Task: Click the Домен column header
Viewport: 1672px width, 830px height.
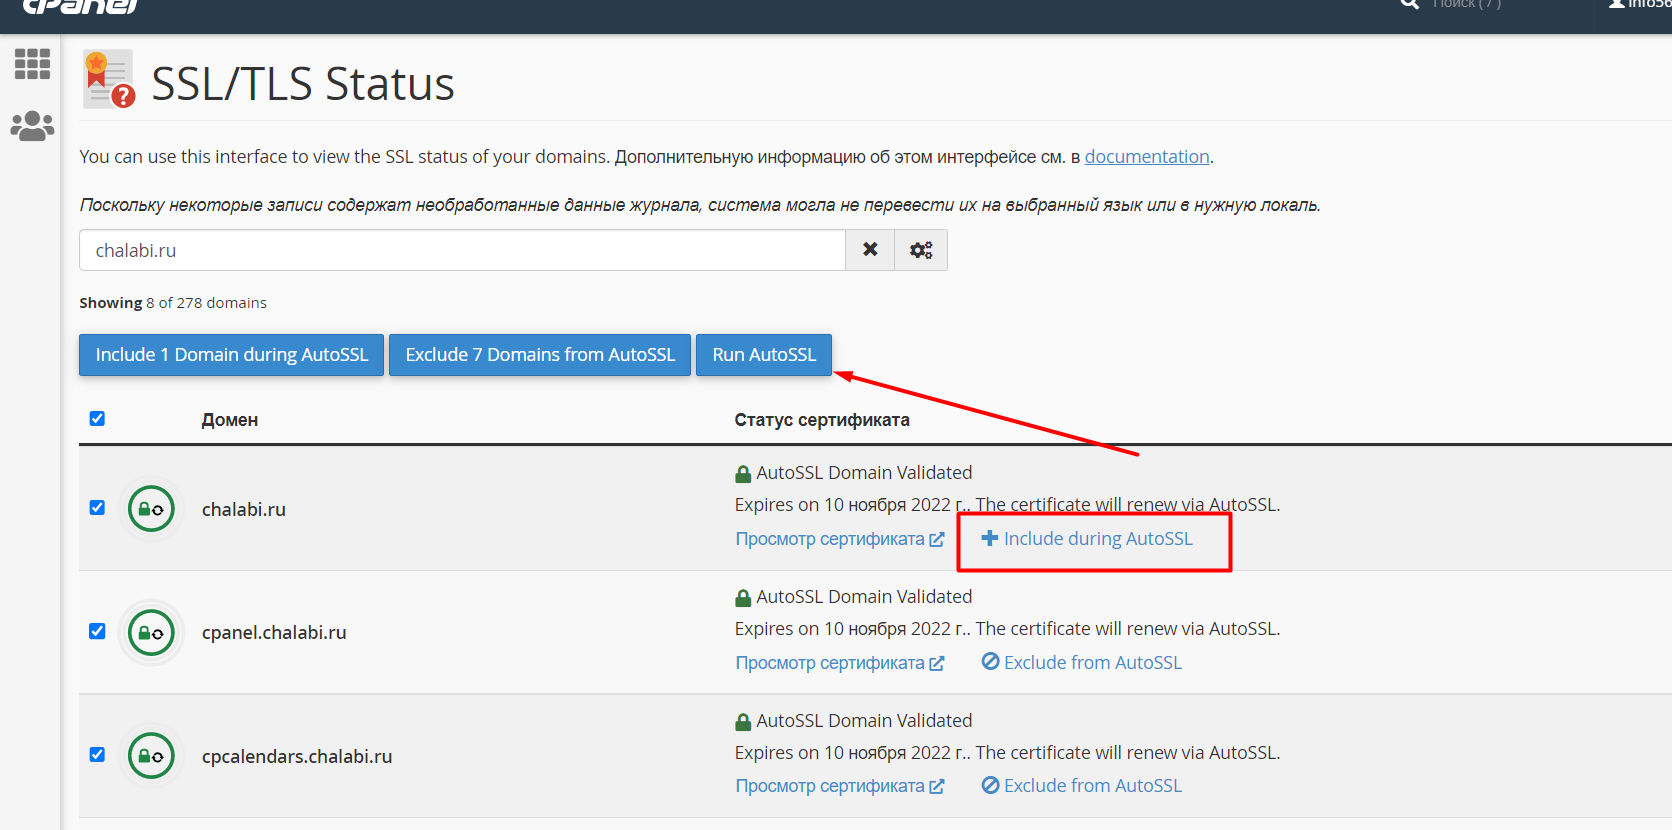Action: pos(230,420)
